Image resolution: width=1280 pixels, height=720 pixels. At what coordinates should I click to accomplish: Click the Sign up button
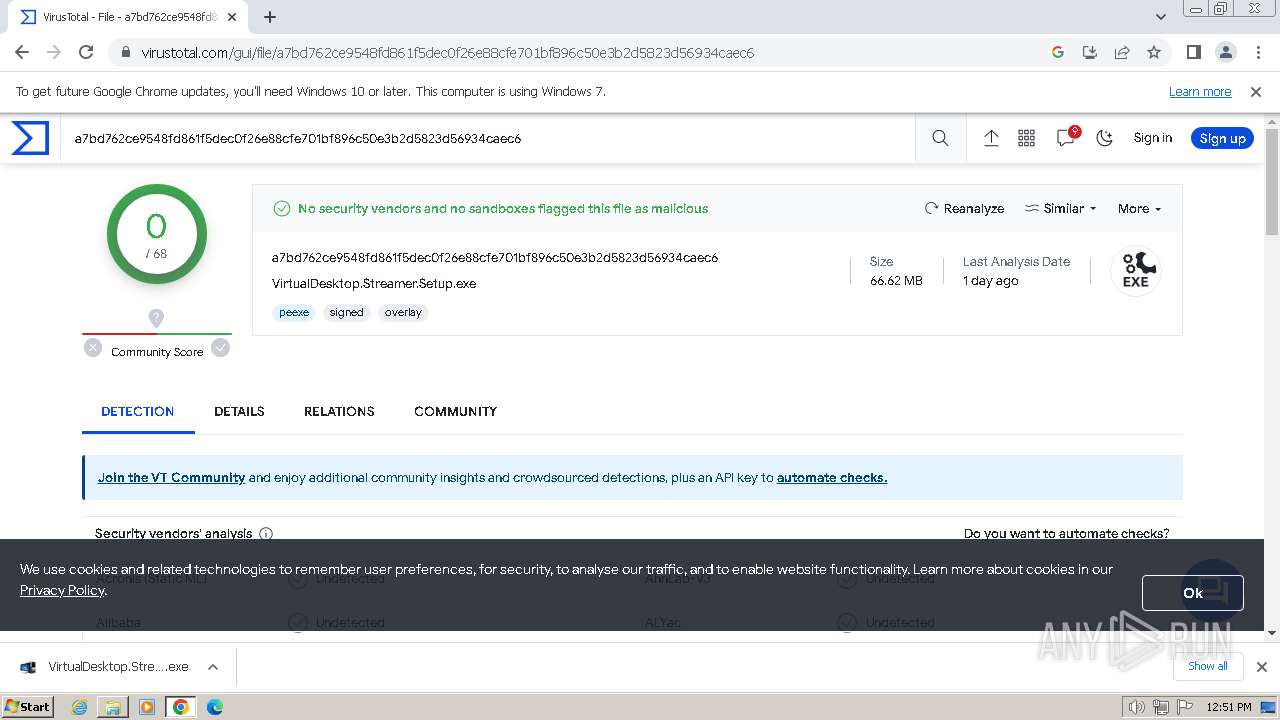[x=1222, y=138]
